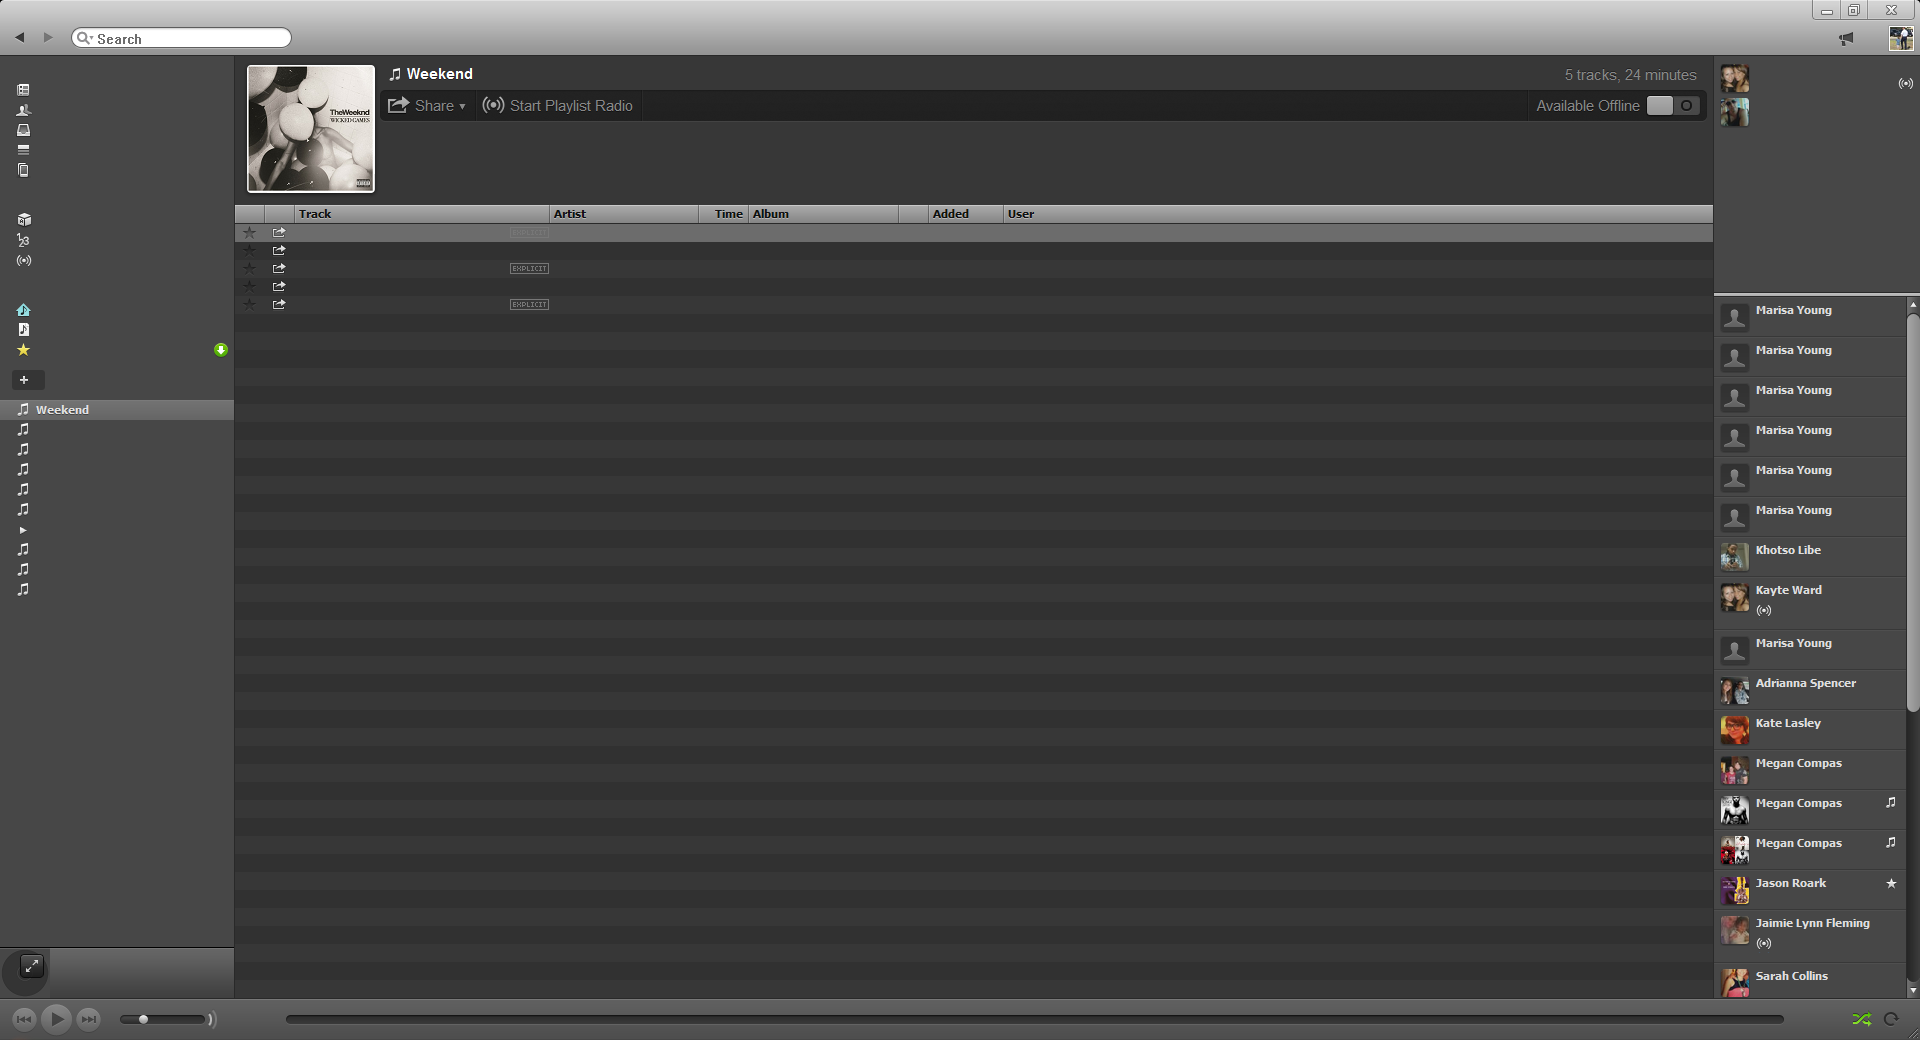Expand the playlist folder triangle
This screenshot has width=1920, height=1040.
(x=23, y=530)
